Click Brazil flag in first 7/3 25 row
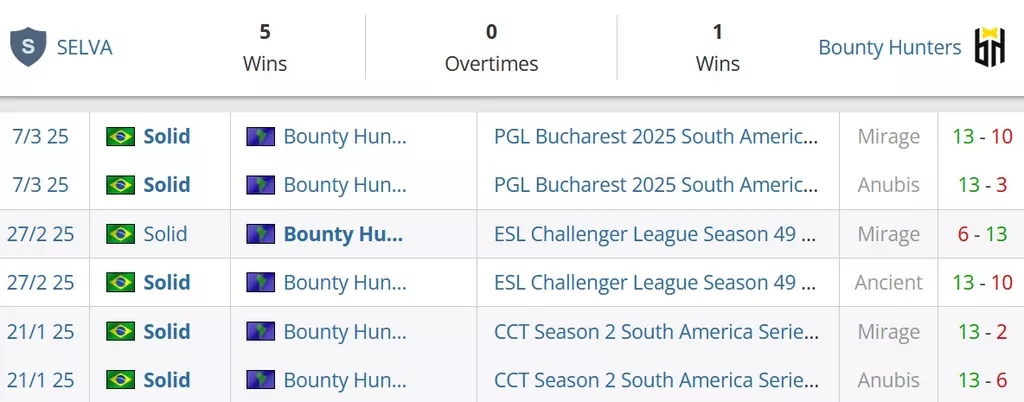This screenshot has height=402, width=1024. pos(120,136)
